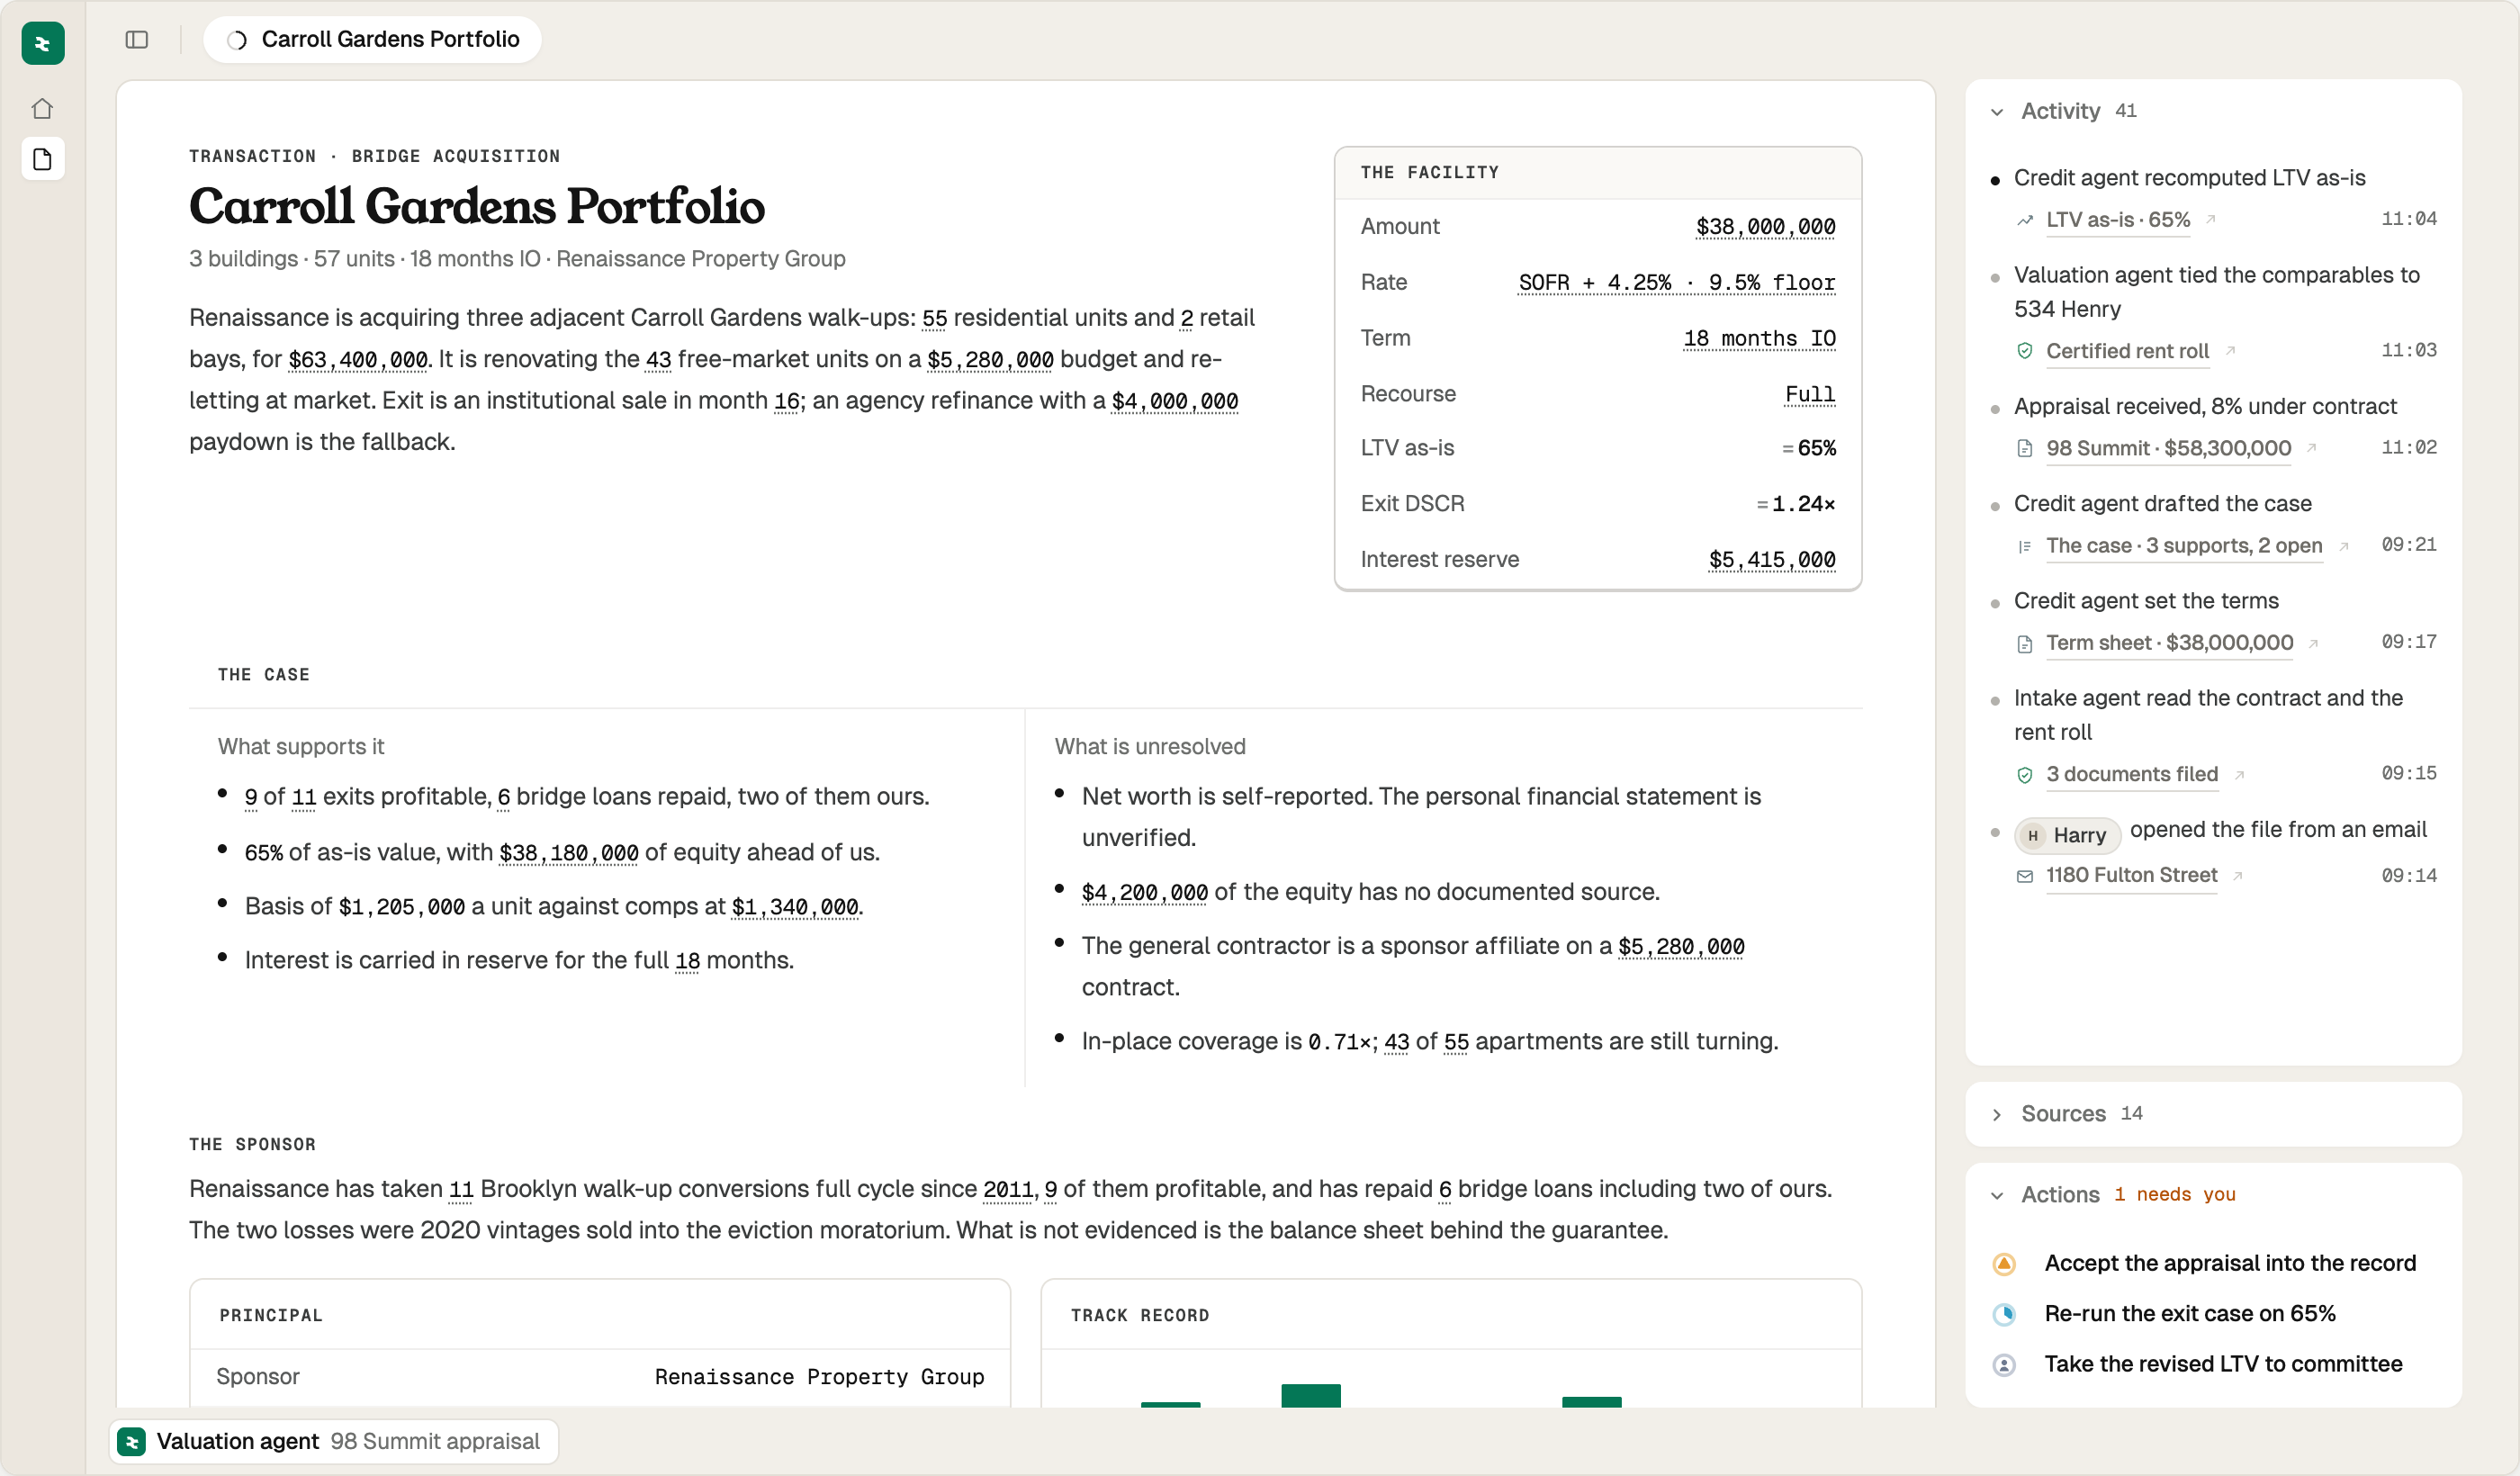
Task: Select the documents page icon in sidebar
Action: [x=42, y=159]
